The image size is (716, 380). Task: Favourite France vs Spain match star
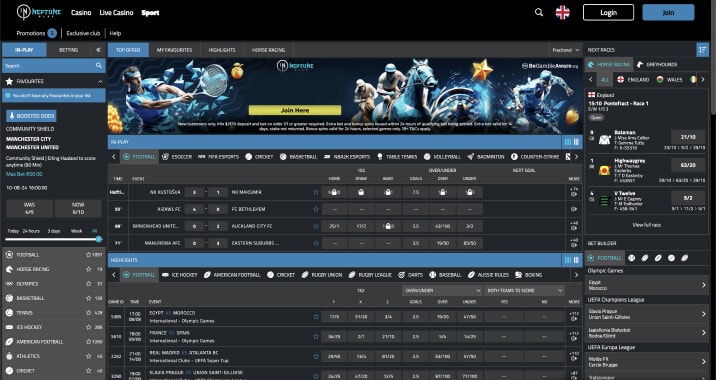[x=316, y=337]
